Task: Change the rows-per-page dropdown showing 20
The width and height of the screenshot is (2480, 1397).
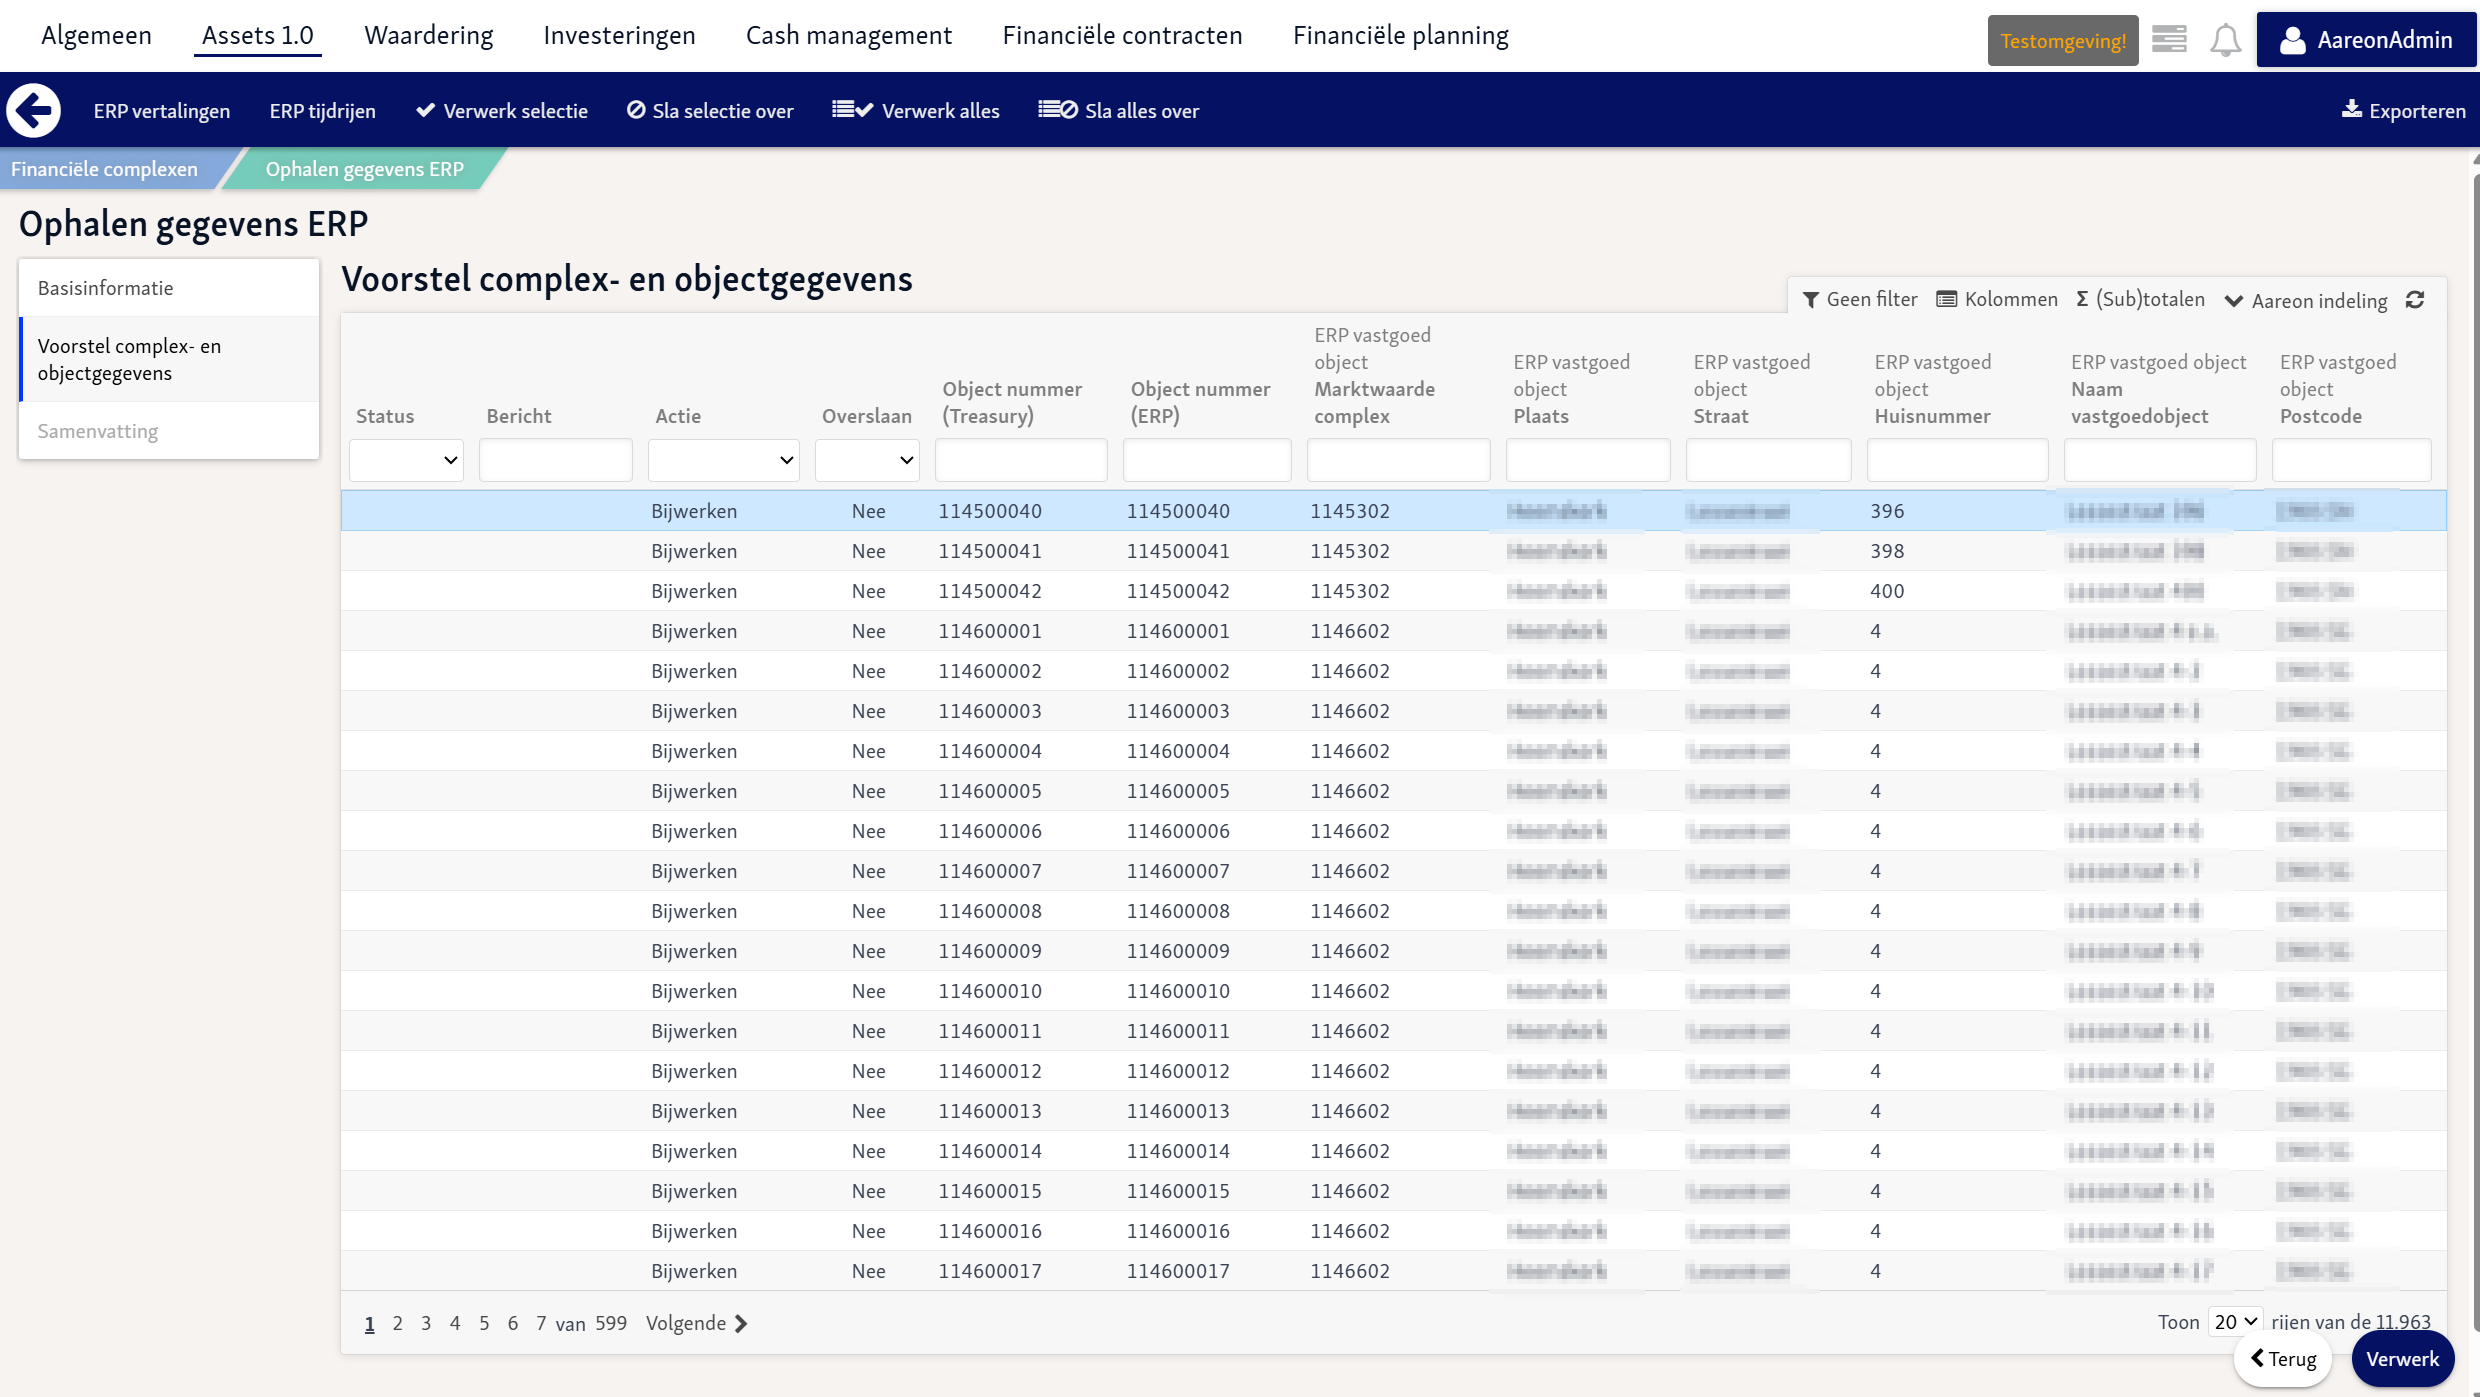Action: point(2235,1322)
